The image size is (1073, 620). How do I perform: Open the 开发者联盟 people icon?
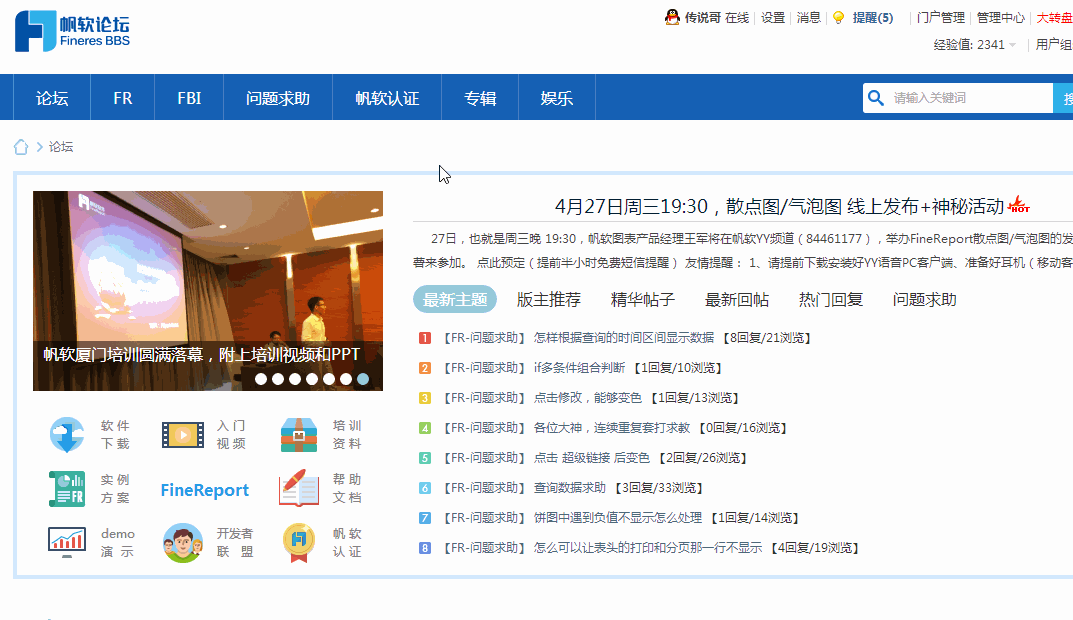[x=183, y=543]
